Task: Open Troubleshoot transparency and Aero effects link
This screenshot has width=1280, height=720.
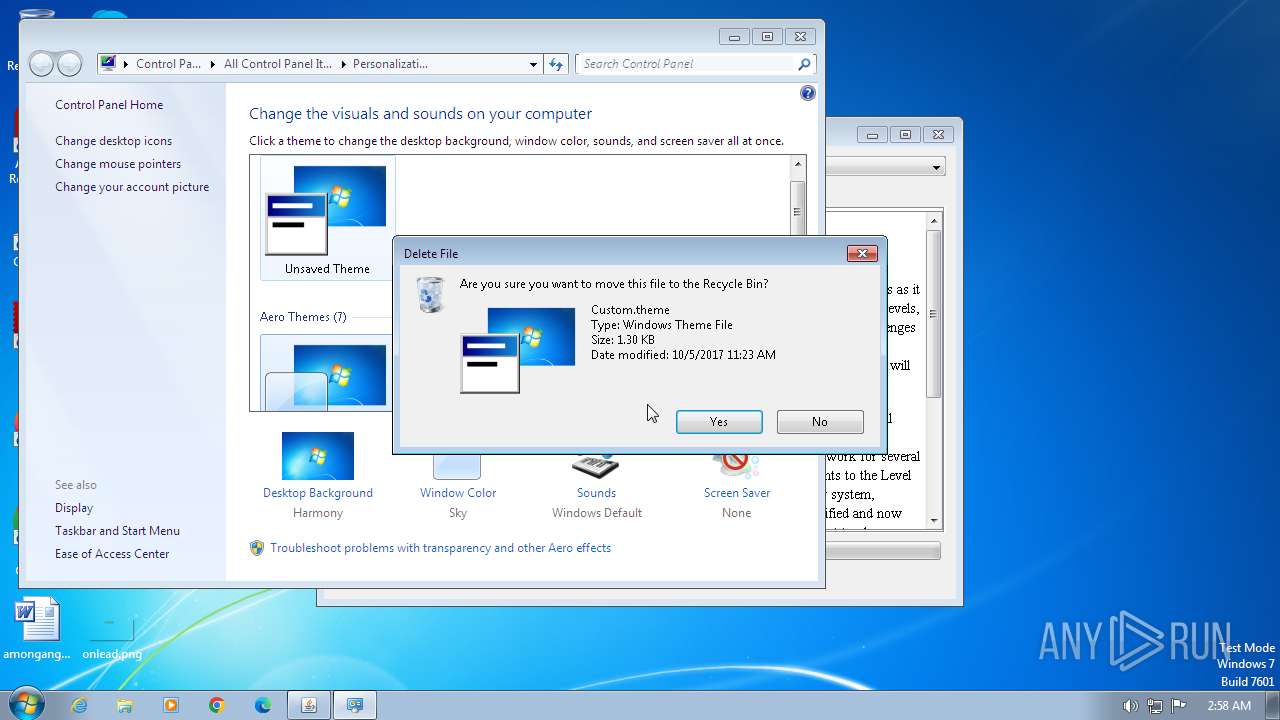Action: coord(440,548)
